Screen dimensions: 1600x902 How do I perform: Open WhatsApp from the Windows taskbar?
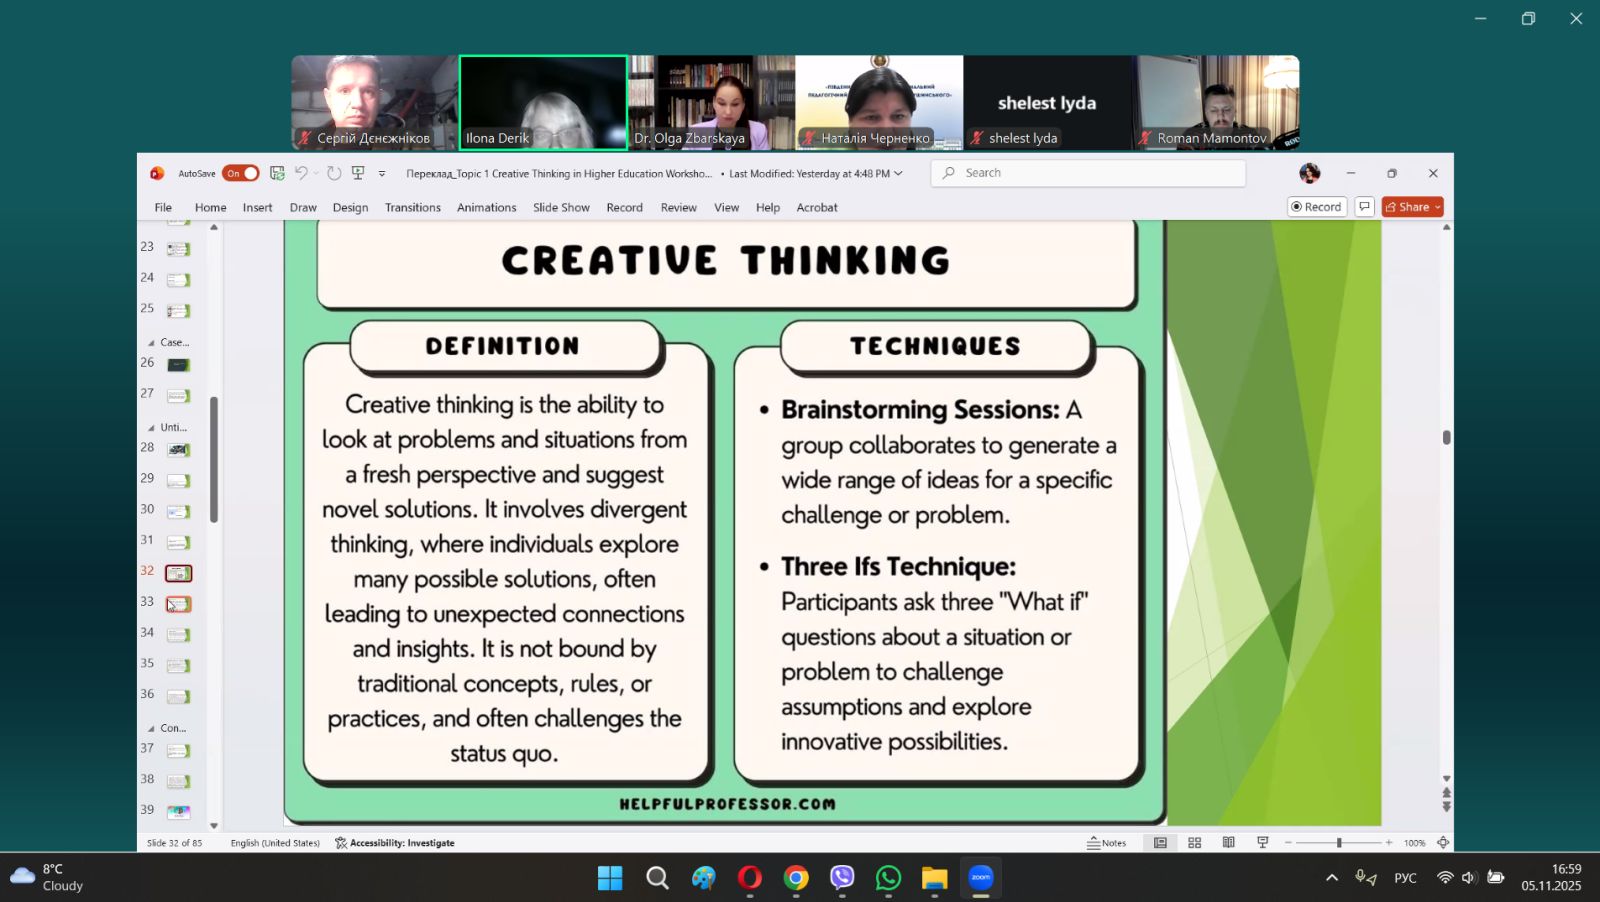tap(888, 878)
